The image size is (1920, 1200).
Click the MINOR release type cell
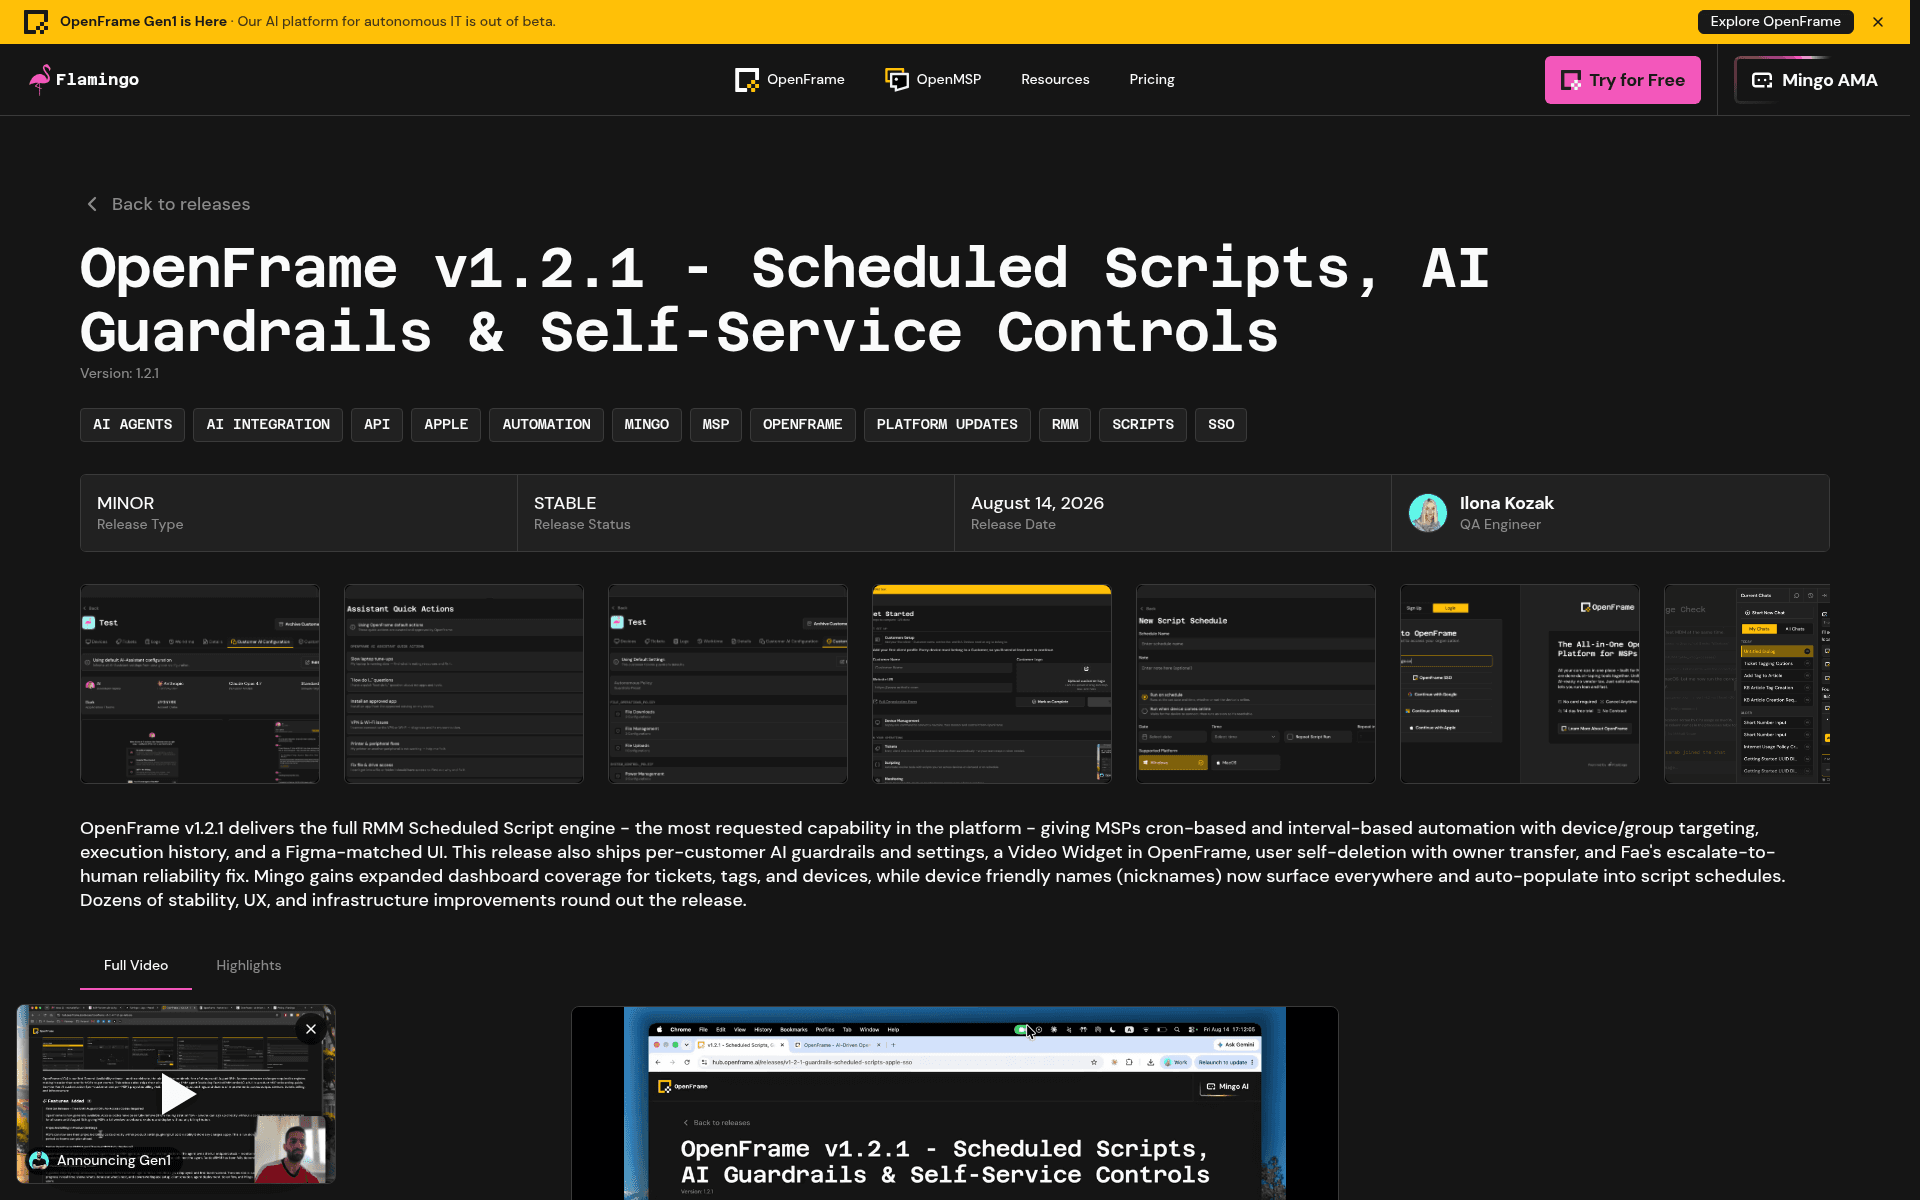pyautogui.click(x=299, y=513)
